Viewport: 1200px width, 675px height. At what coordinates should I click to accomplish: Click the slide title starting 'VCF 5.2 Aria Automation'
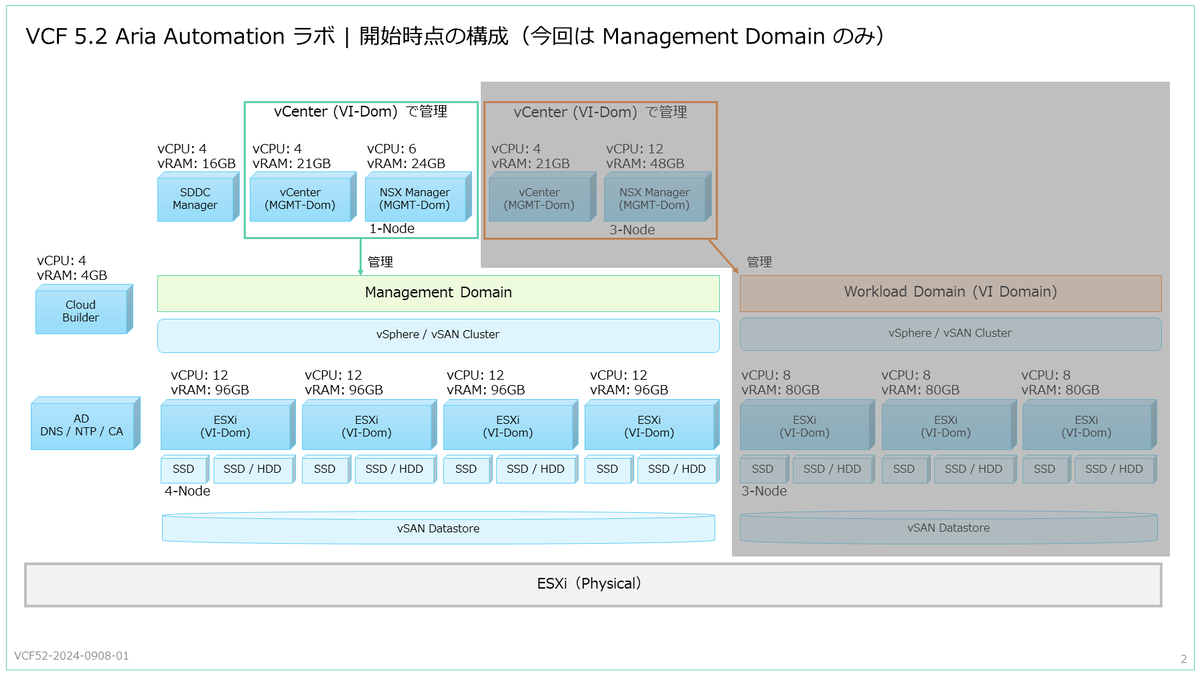454,37
